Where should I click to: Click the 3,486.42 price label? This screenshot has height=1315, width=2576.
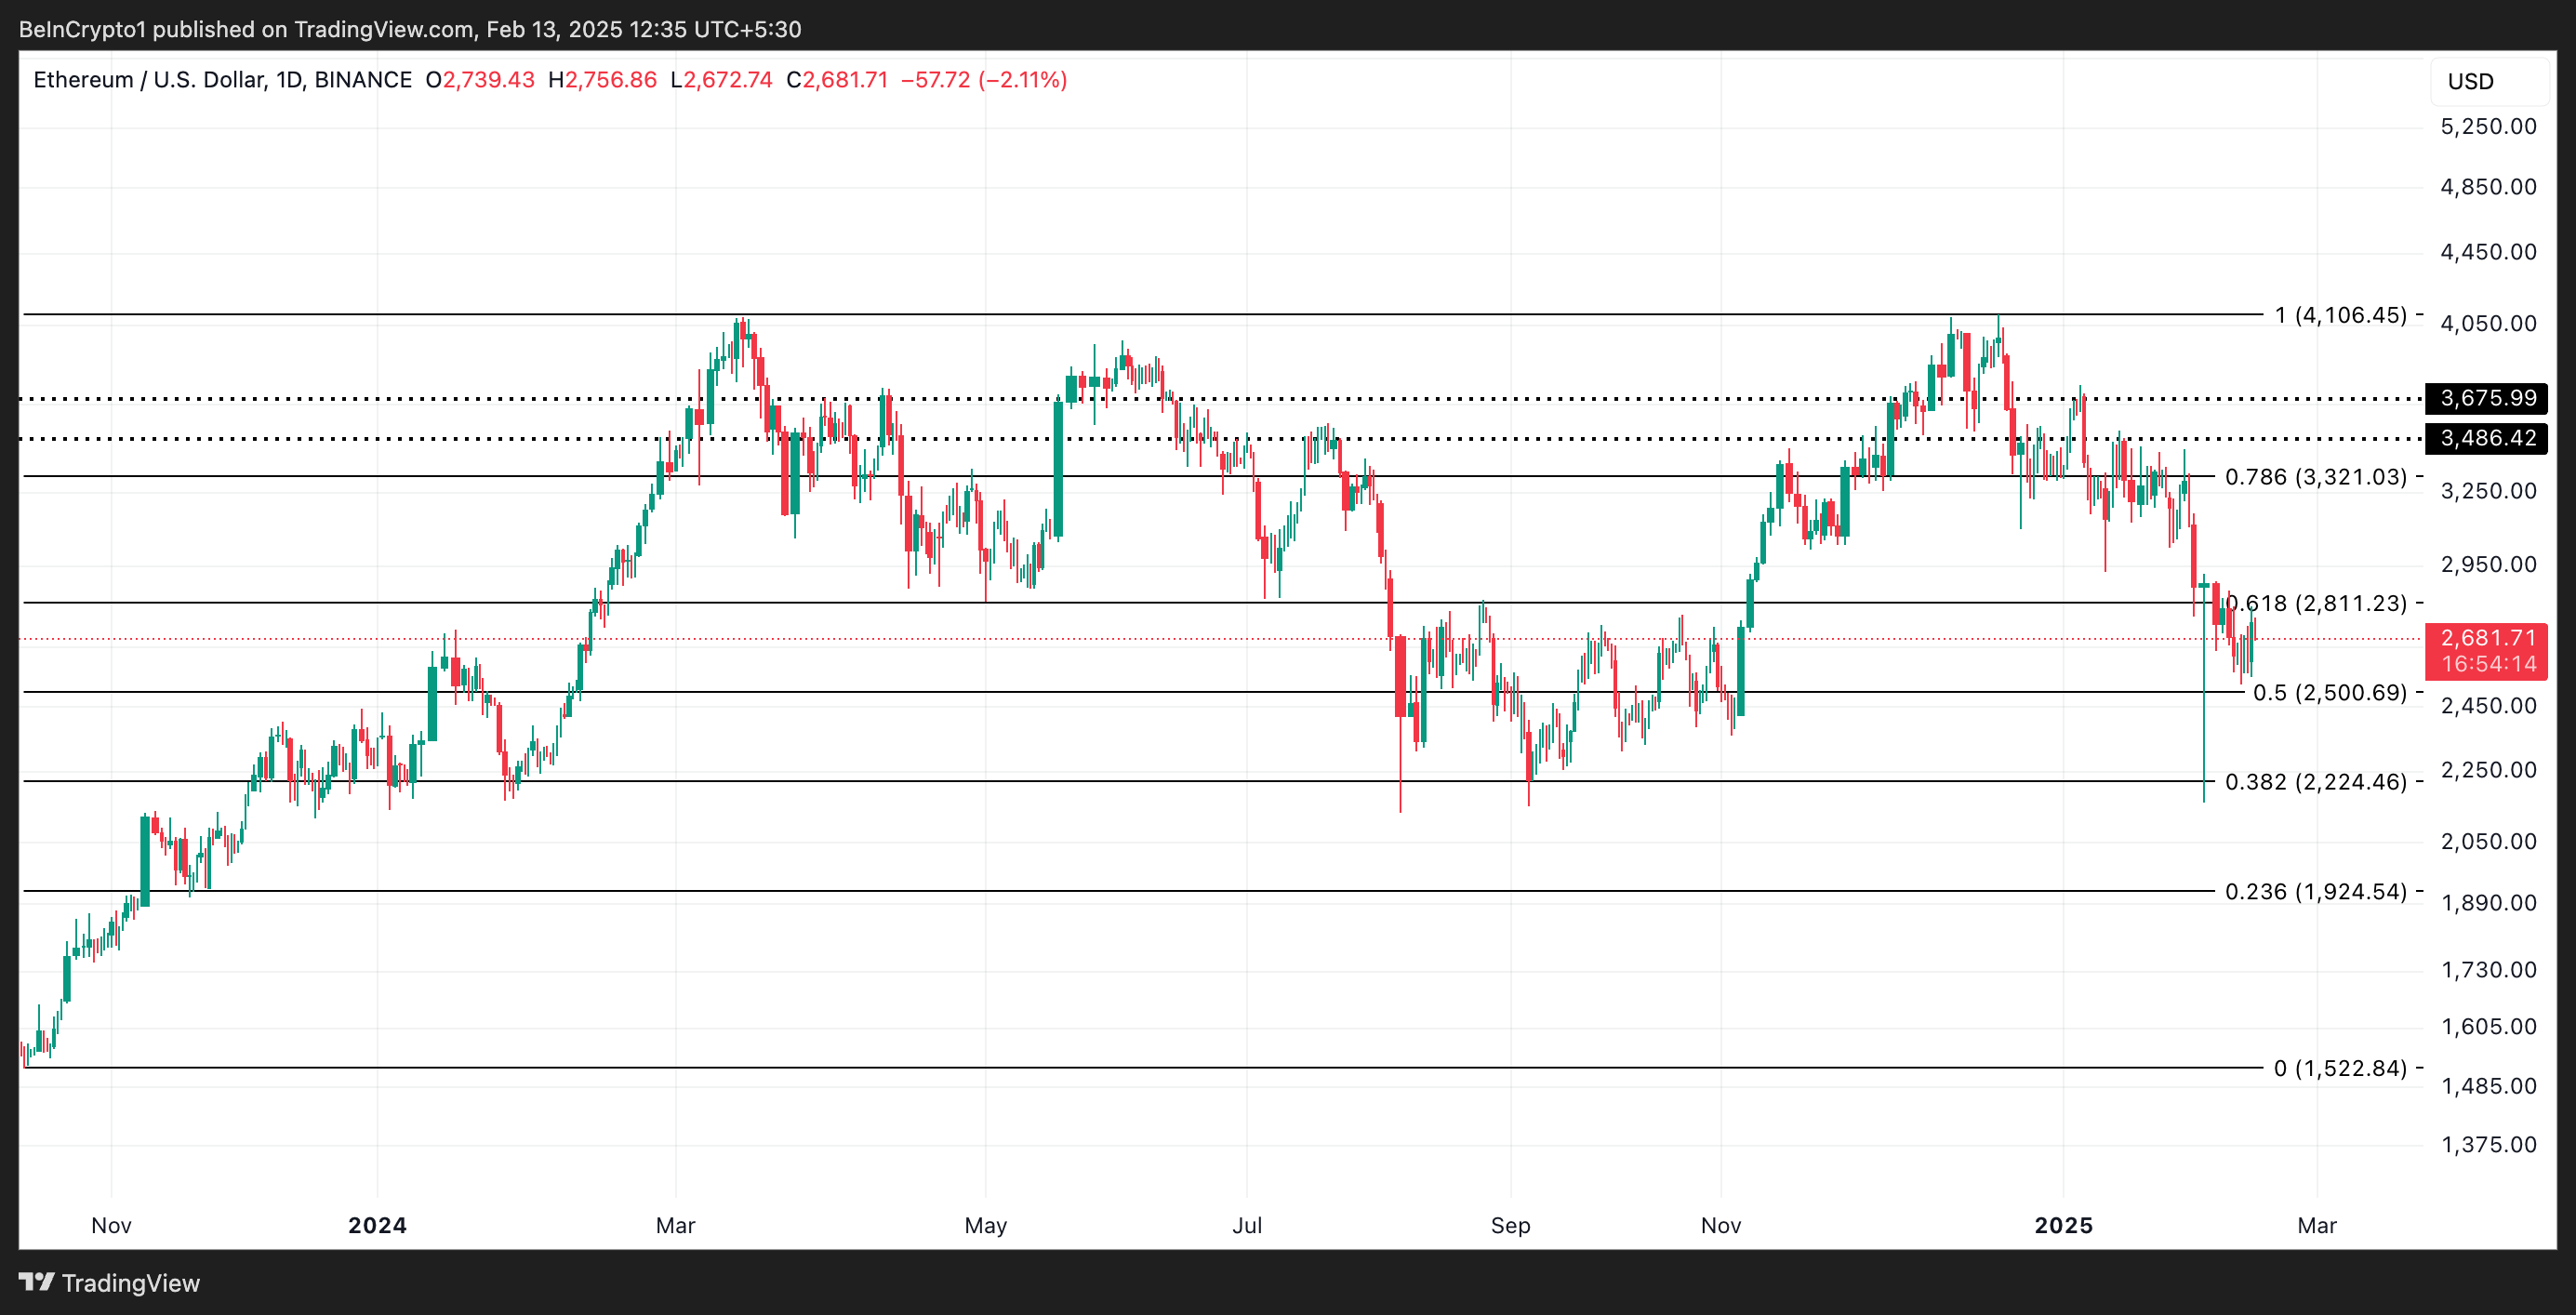click(x=2486, y=438)
